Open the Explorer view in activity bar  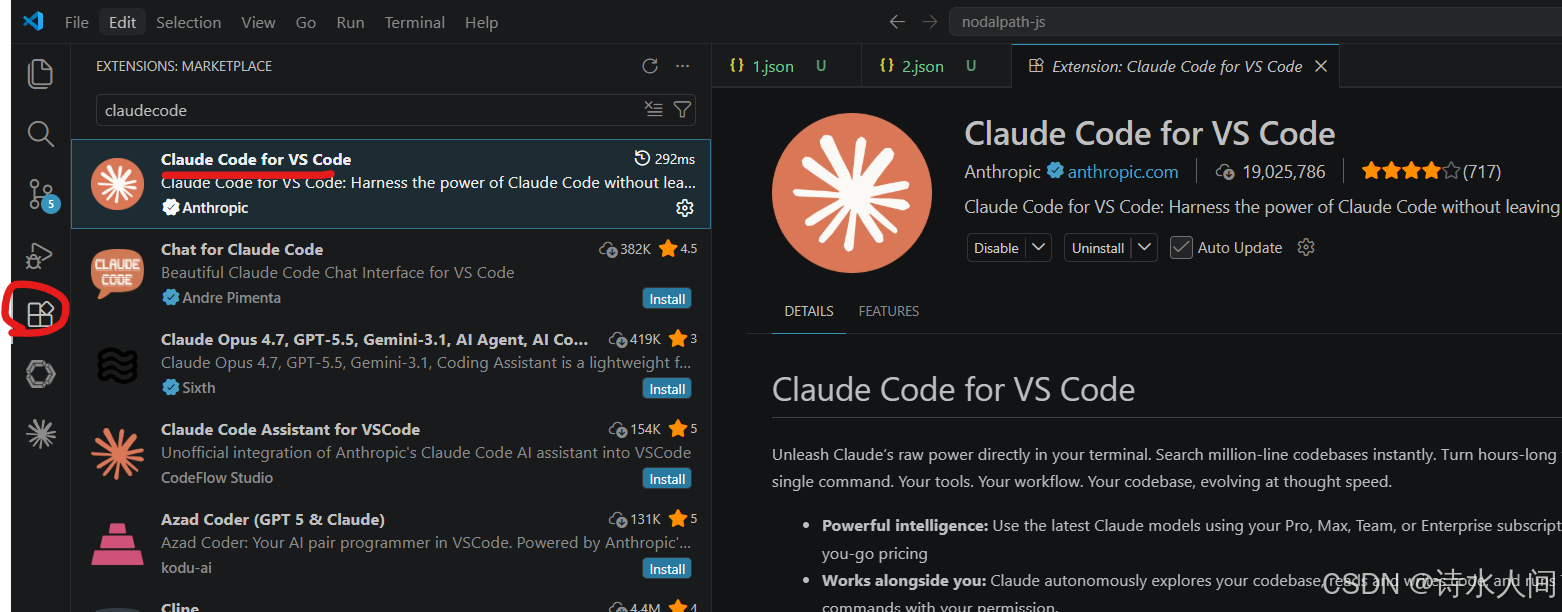pyautogui.click(x=40, y=73)
